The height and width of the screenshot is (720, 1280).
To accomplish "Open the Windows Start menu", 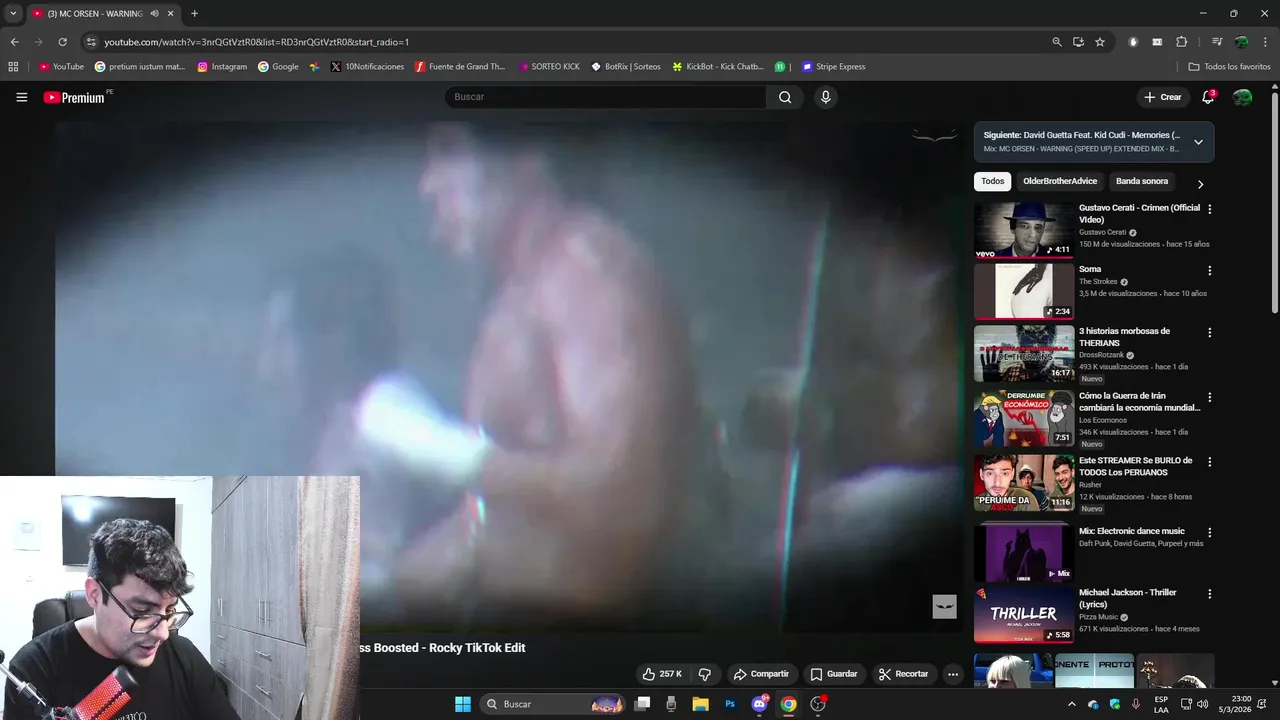I will pos(463,704).
